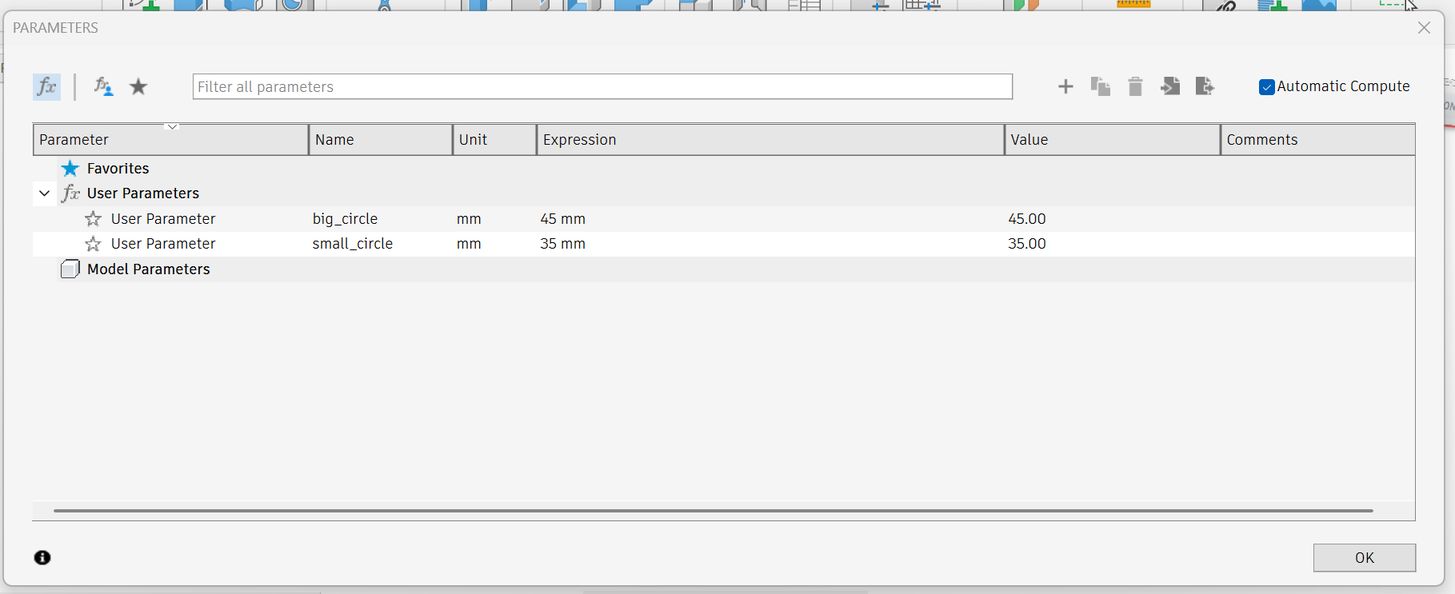Click the favorites star filter icon
The image size is (1455, 594).
139,87
